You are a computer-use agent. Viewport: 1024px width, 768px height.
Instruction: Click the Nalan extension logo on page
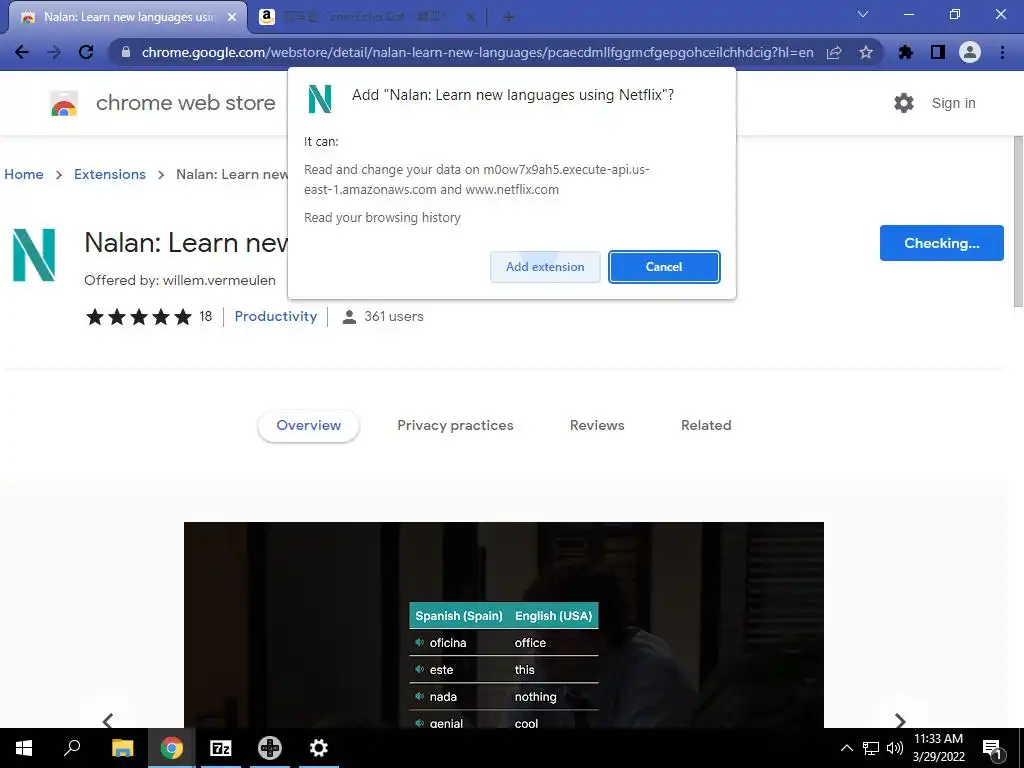pos(34,255)
